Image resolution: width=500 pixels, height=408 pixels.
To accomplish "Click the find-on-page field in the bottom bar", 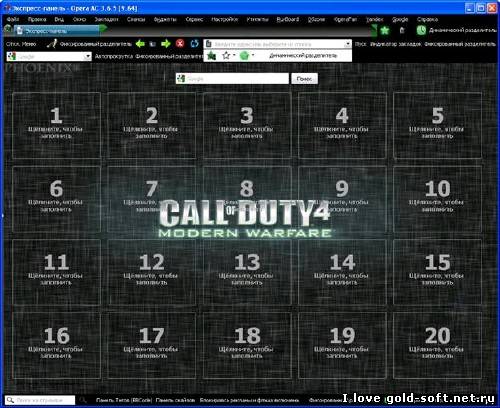I will click(40, 399).
